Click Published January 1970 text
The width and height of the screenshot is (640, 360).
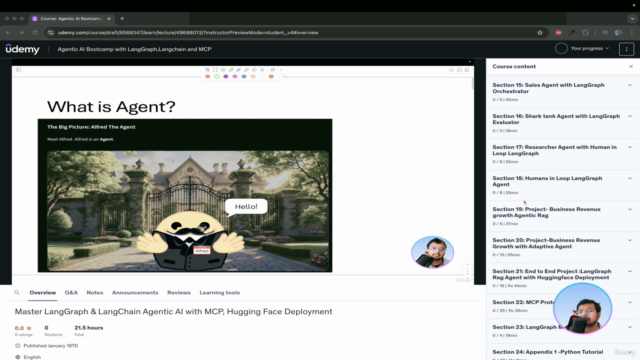point(51,346)
